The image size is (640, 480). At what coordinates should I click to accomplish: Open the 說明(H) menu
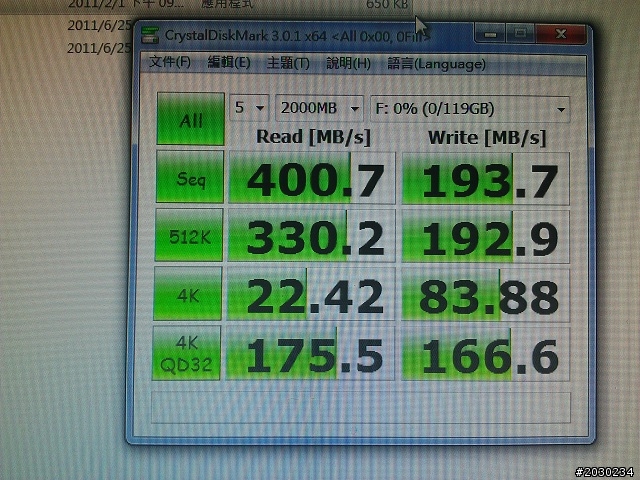(x=348, y=64)
